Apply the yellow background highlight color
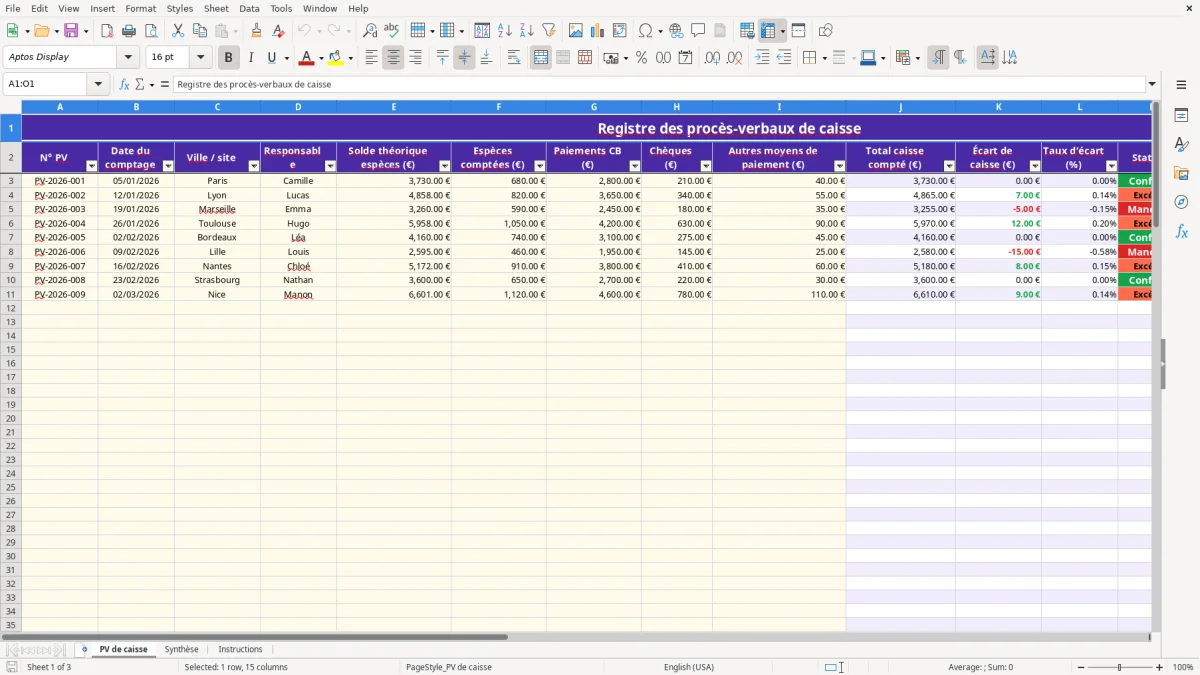The width and height of the screenshot is (1200, 675). (336, 58)
